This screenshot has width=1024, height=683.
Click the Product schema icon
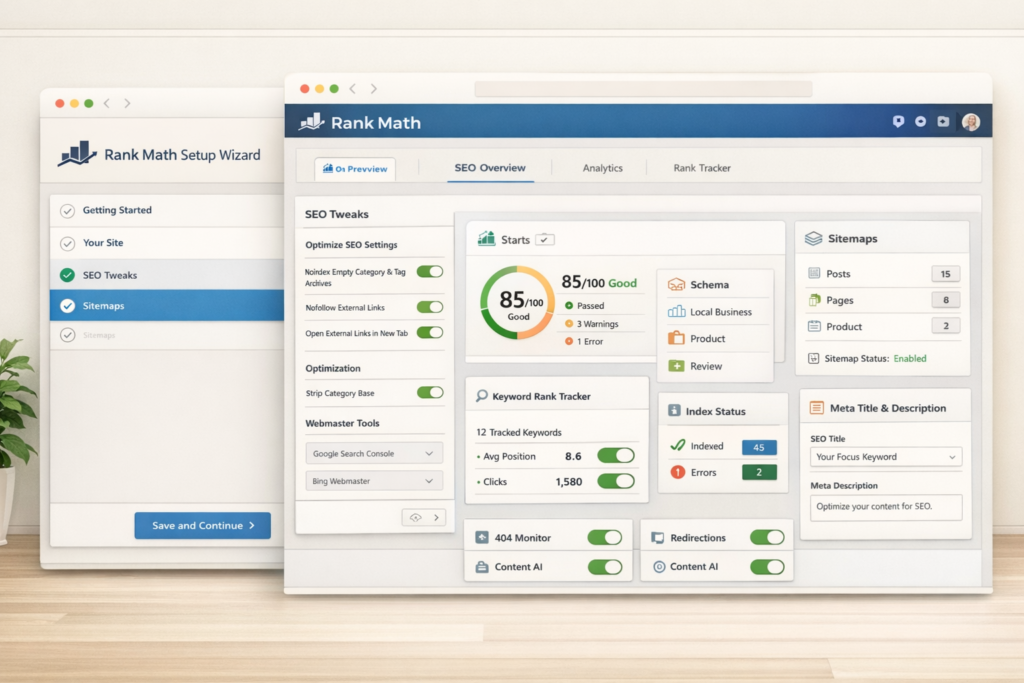[677, 339]
